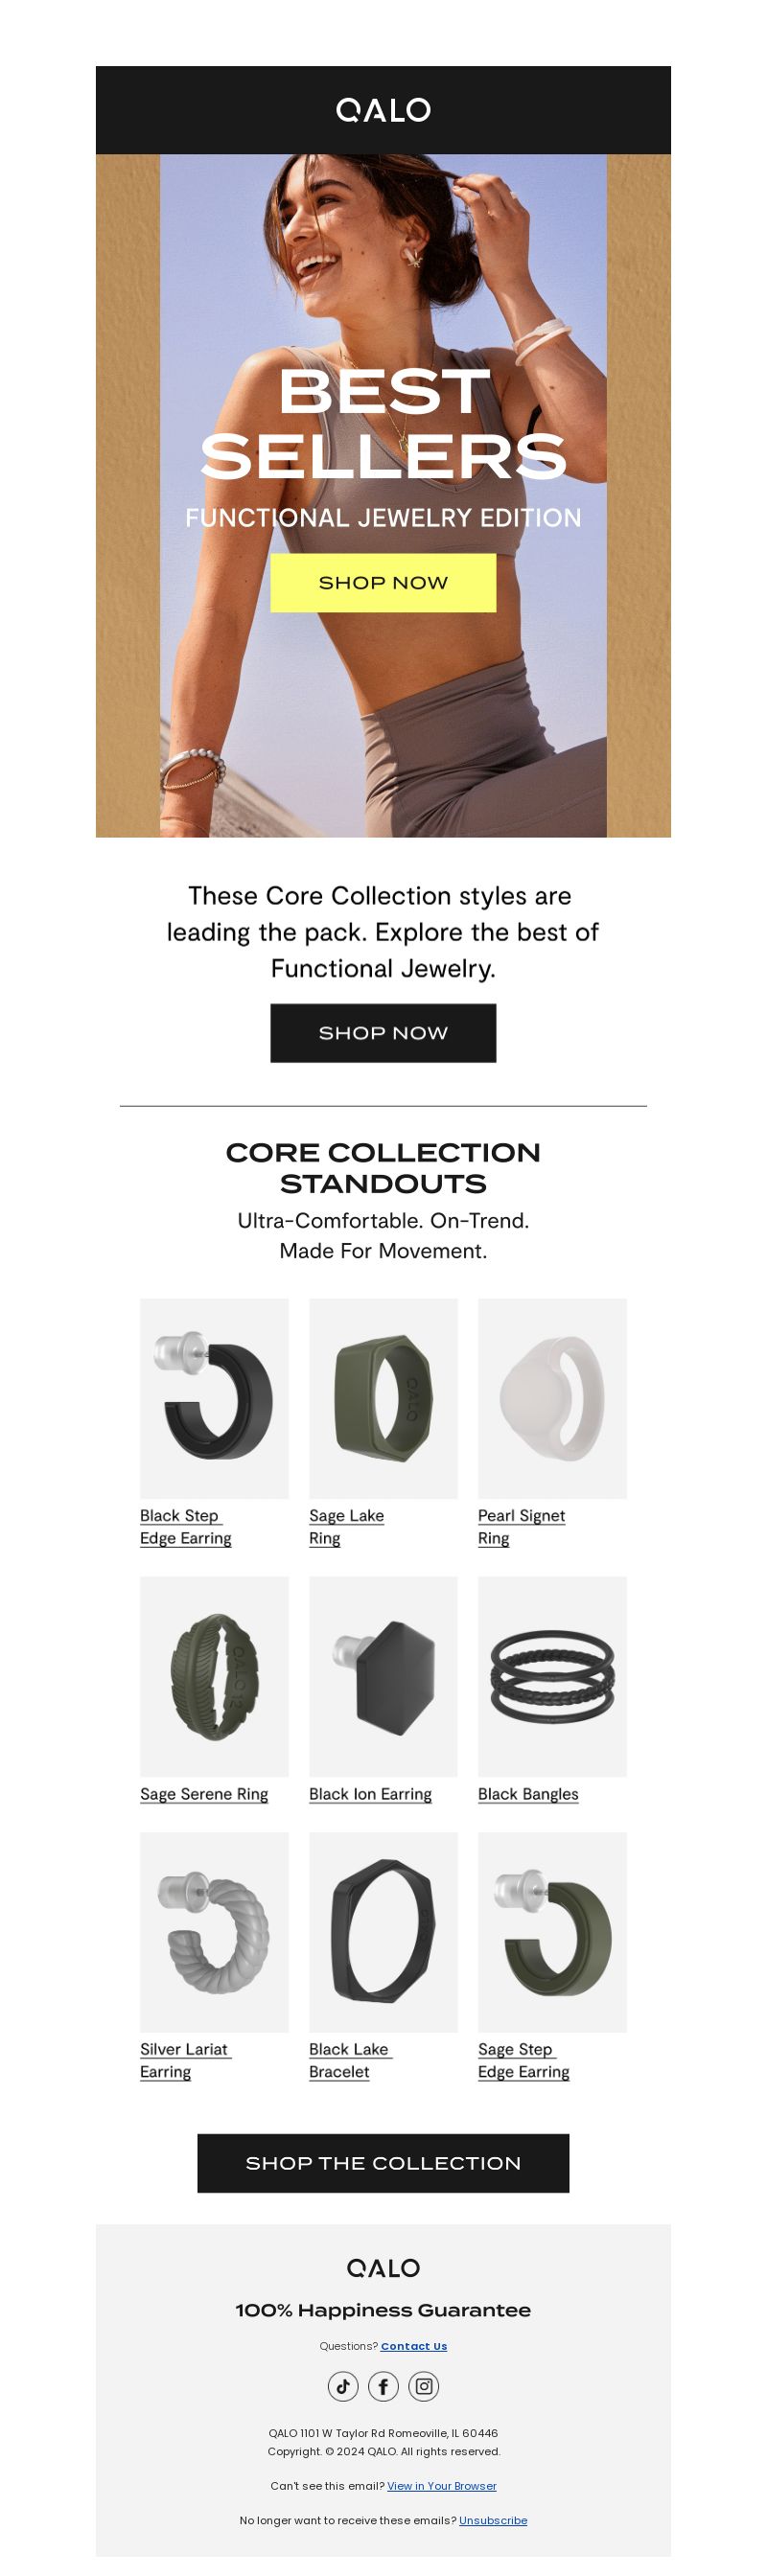Open the Sage Lake Ring link
Image resolution: width=767 pixels, height=2576 pixels.
[x=346, y=1526]
